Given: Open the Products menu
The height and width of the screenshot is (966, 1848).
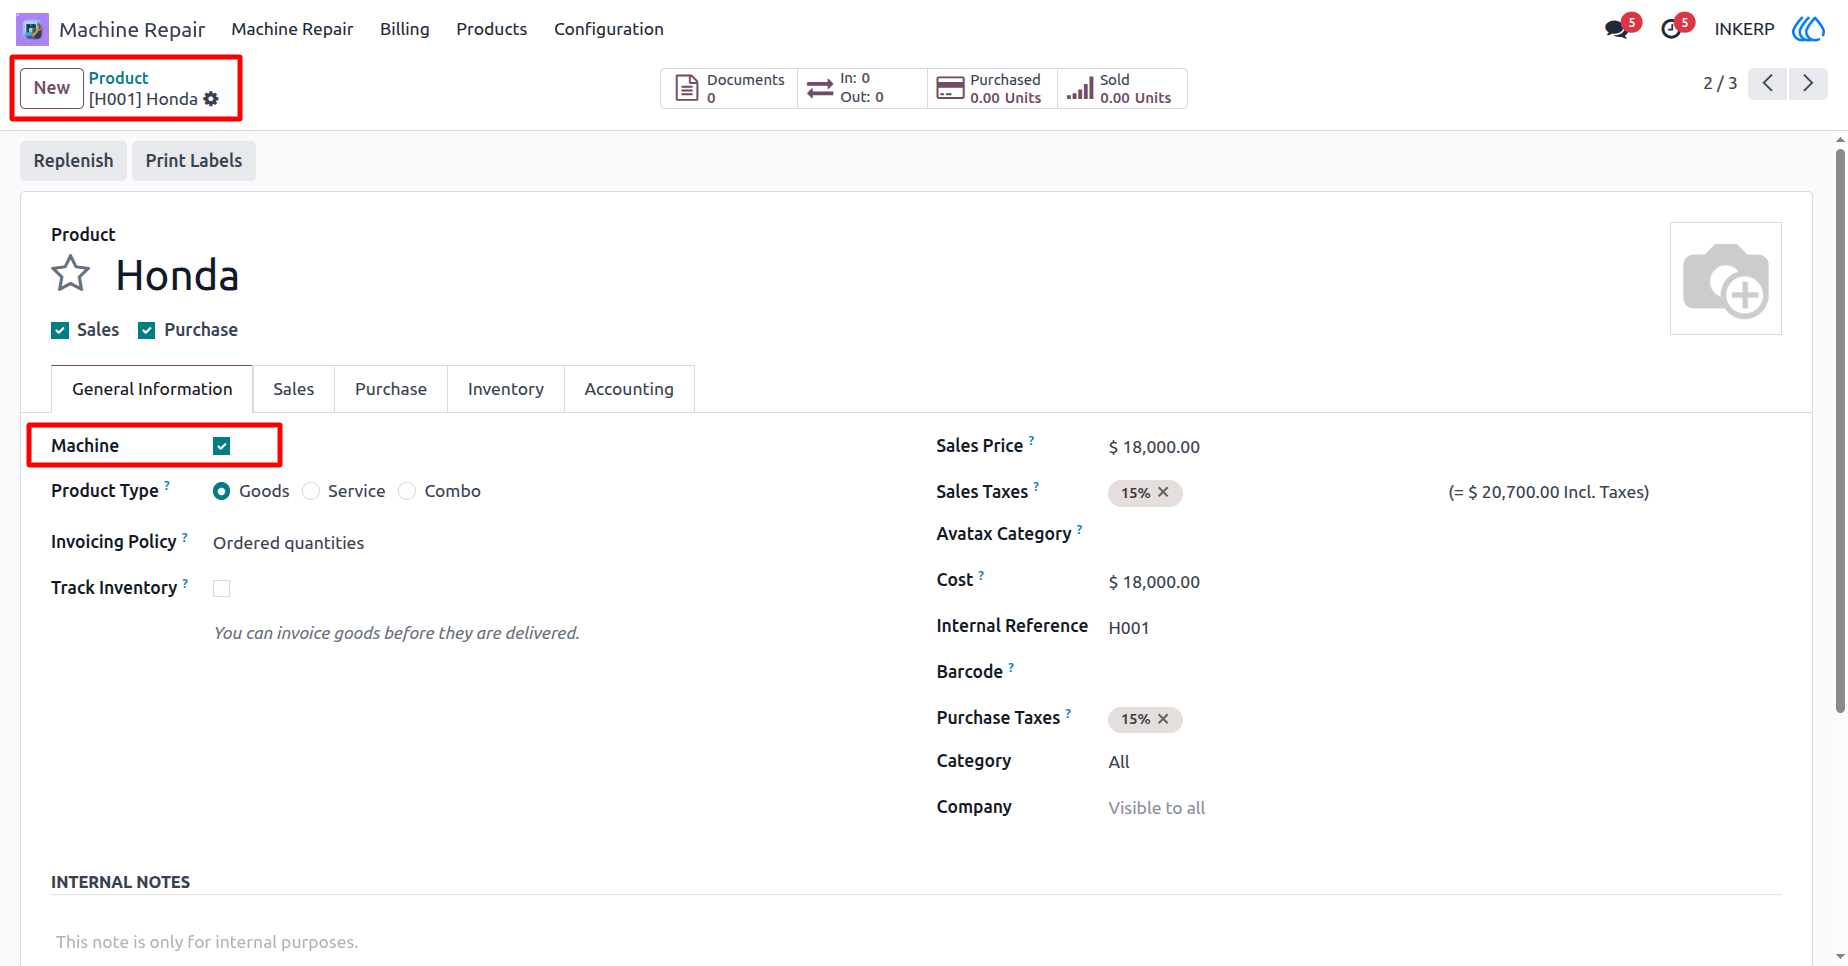Looking at the screenshot, I should click(492, 29).
